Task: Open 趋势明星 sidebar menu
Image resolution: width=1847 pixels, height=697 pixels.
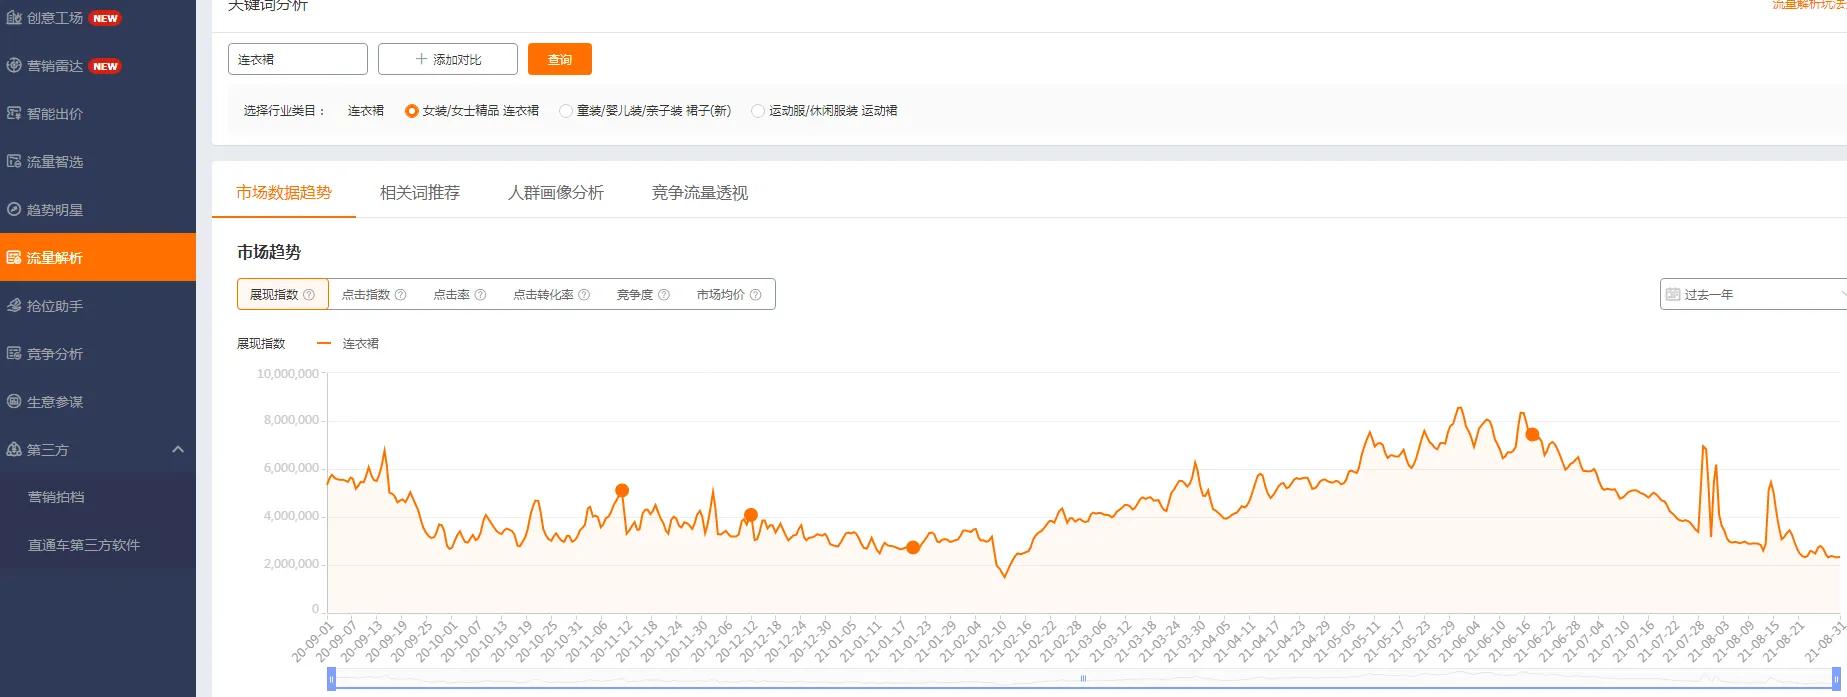Action: tap(98, 210)
